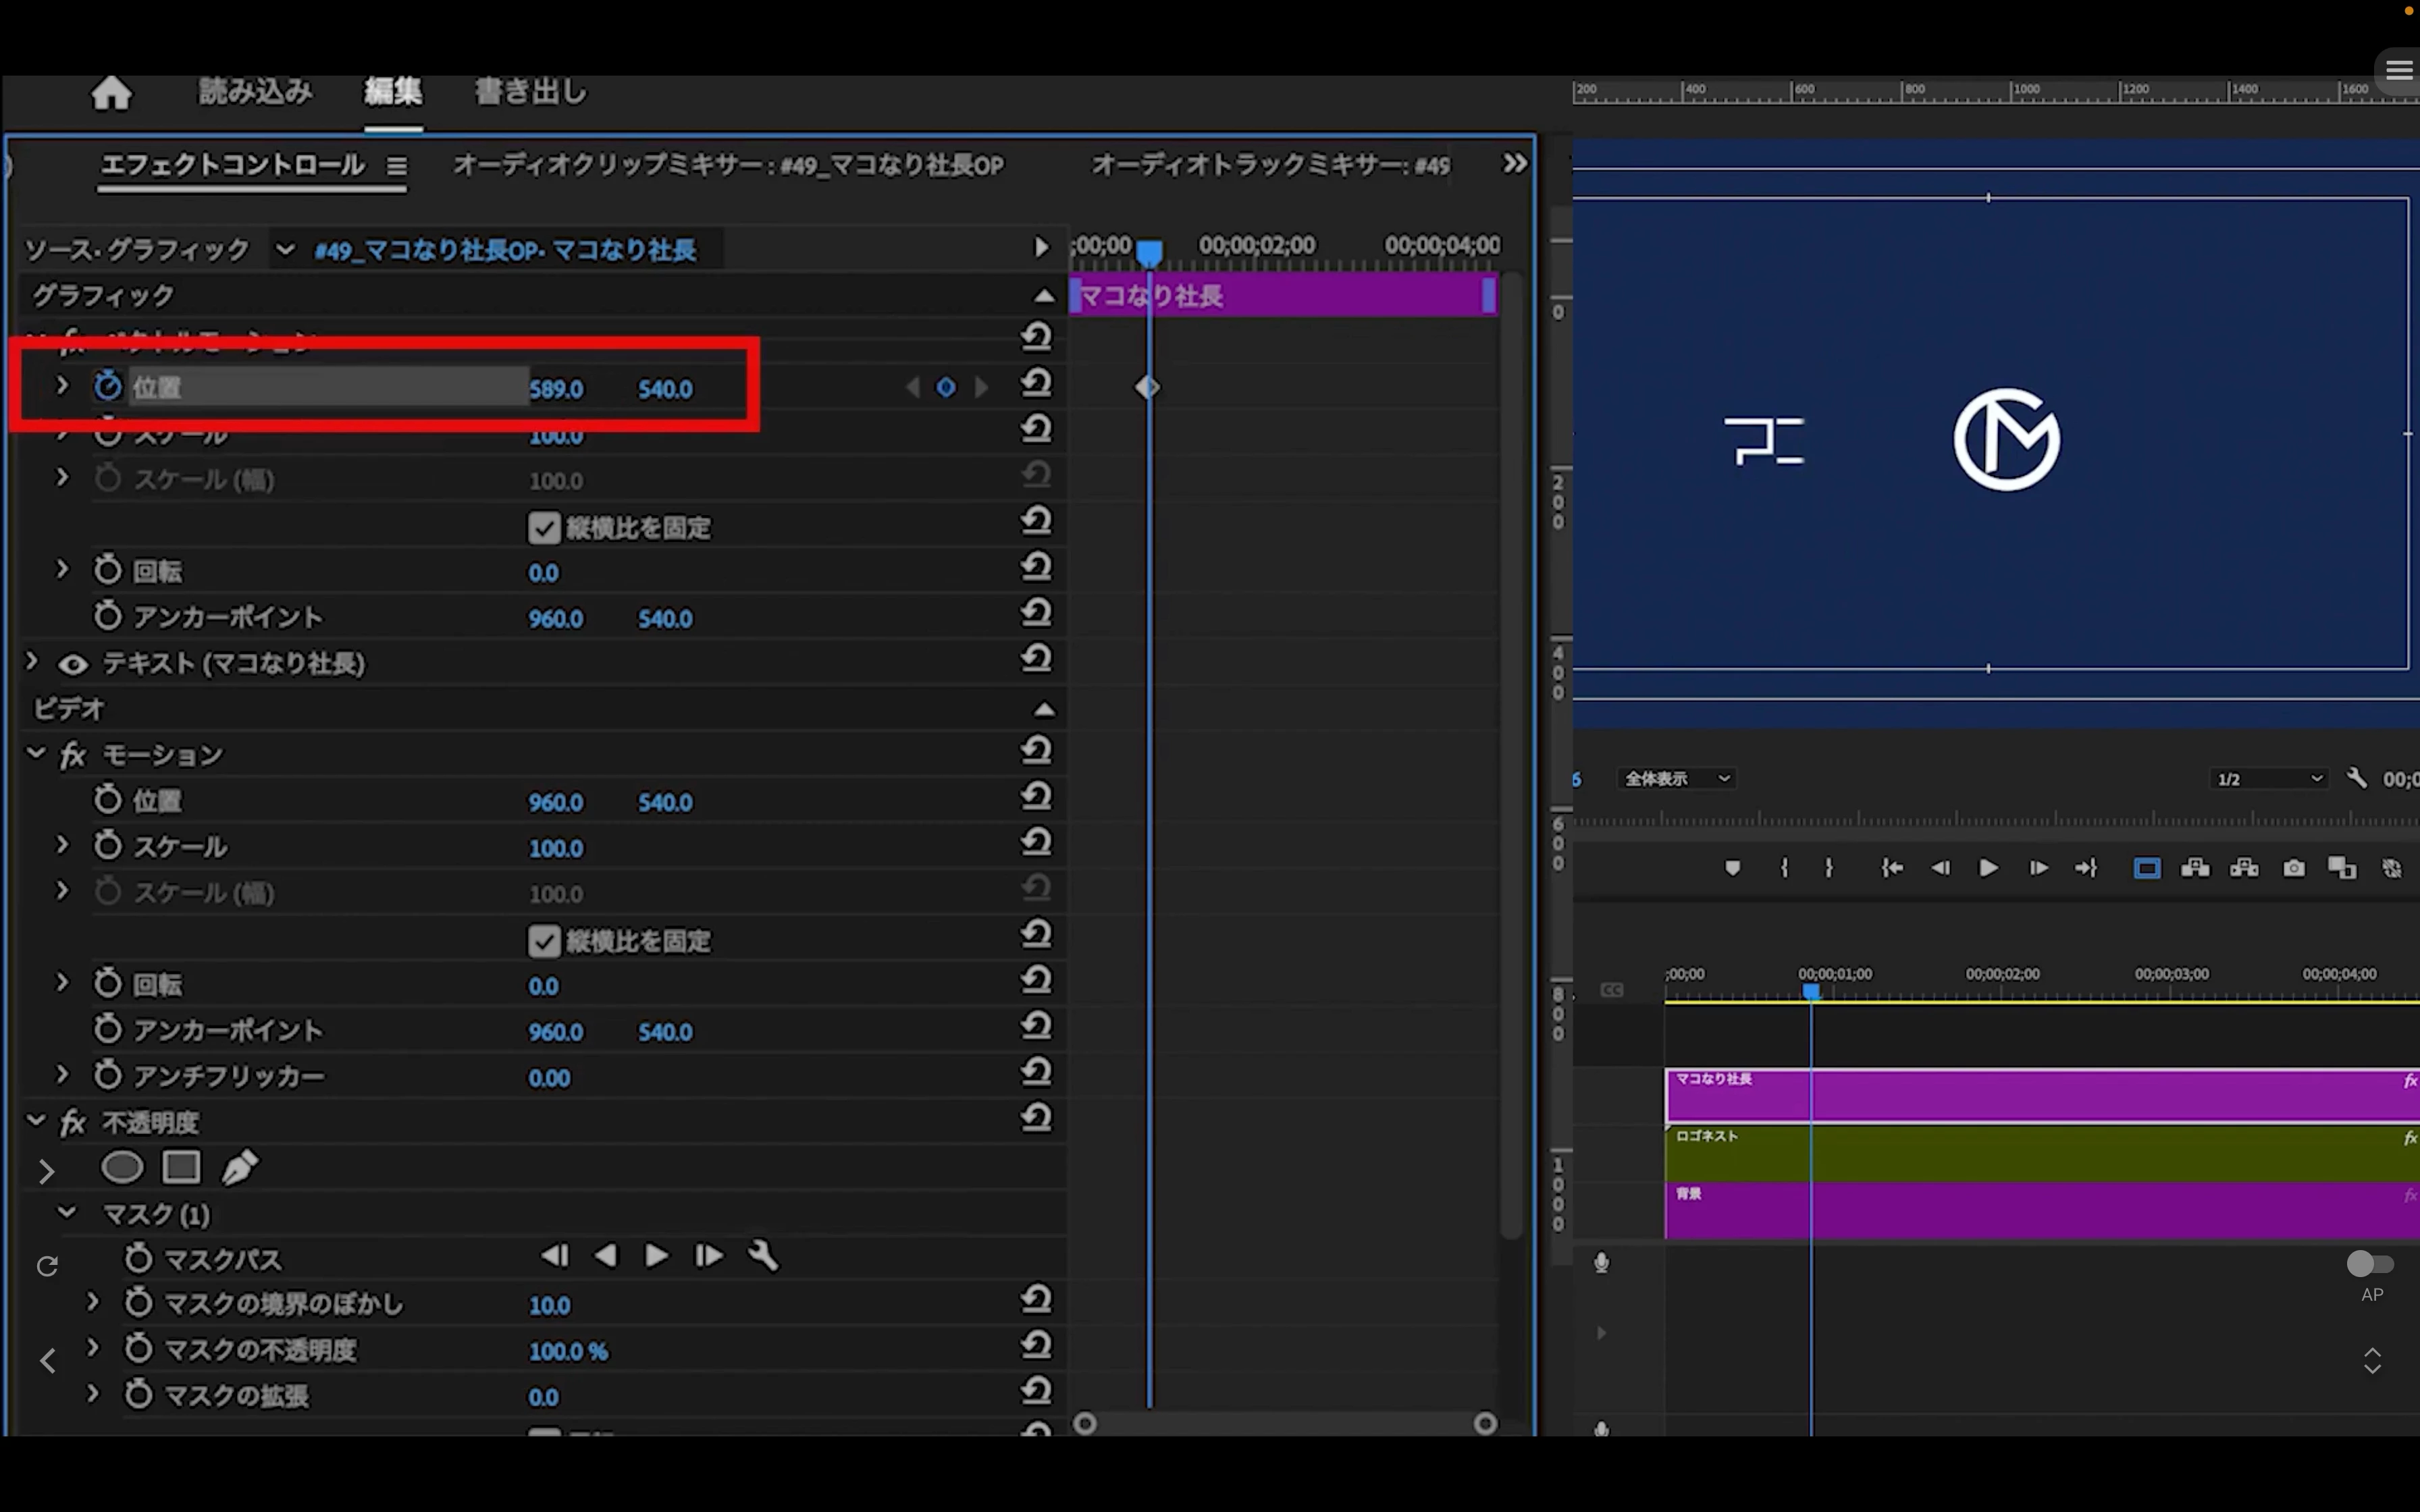Click the mask path tracking options wrench

pyautogui.click(x=763, y=1256)
